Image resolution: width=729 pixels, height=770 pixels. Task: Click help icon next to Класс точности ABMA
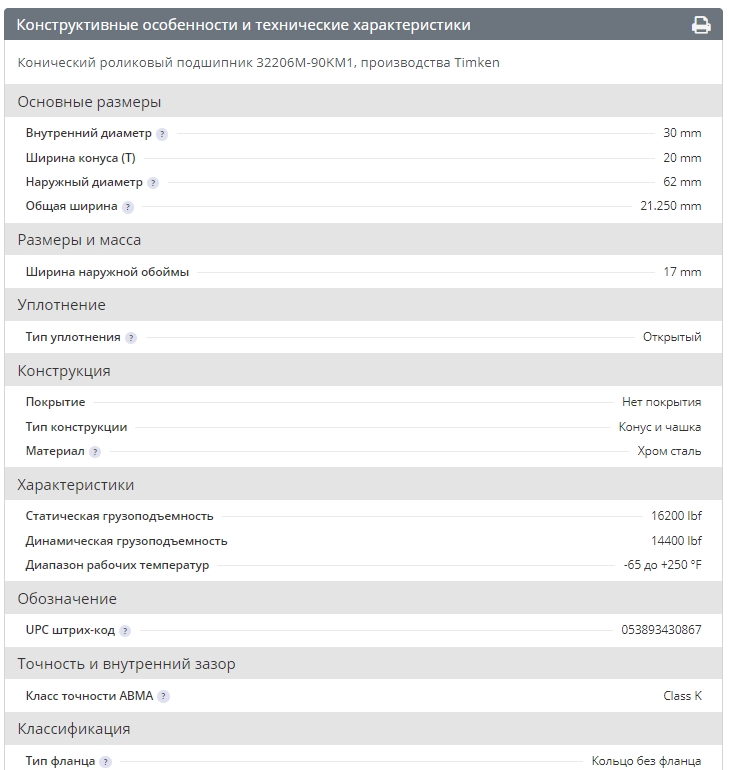[x=164, y=696]
